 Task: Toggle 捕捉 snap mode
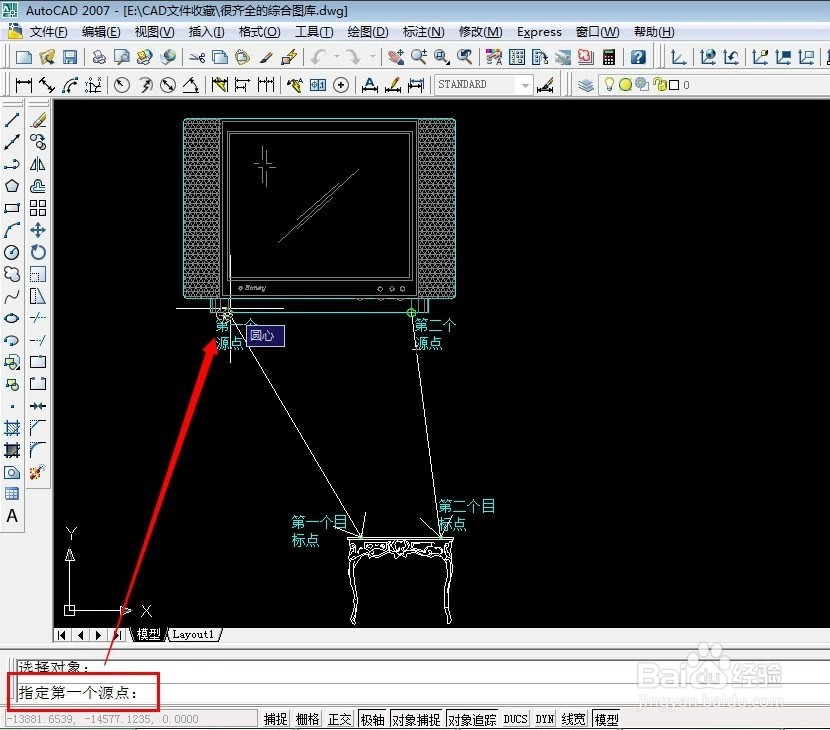pyautogui.click(x=276, y=719)
